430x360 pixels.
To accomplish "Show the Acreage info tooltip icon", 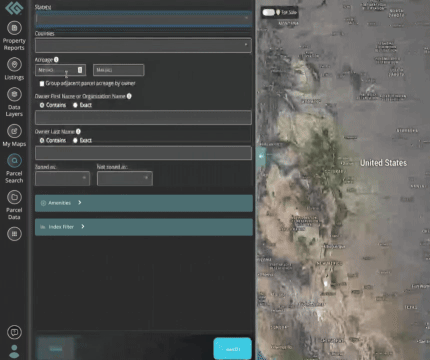I will coord(56,59).
